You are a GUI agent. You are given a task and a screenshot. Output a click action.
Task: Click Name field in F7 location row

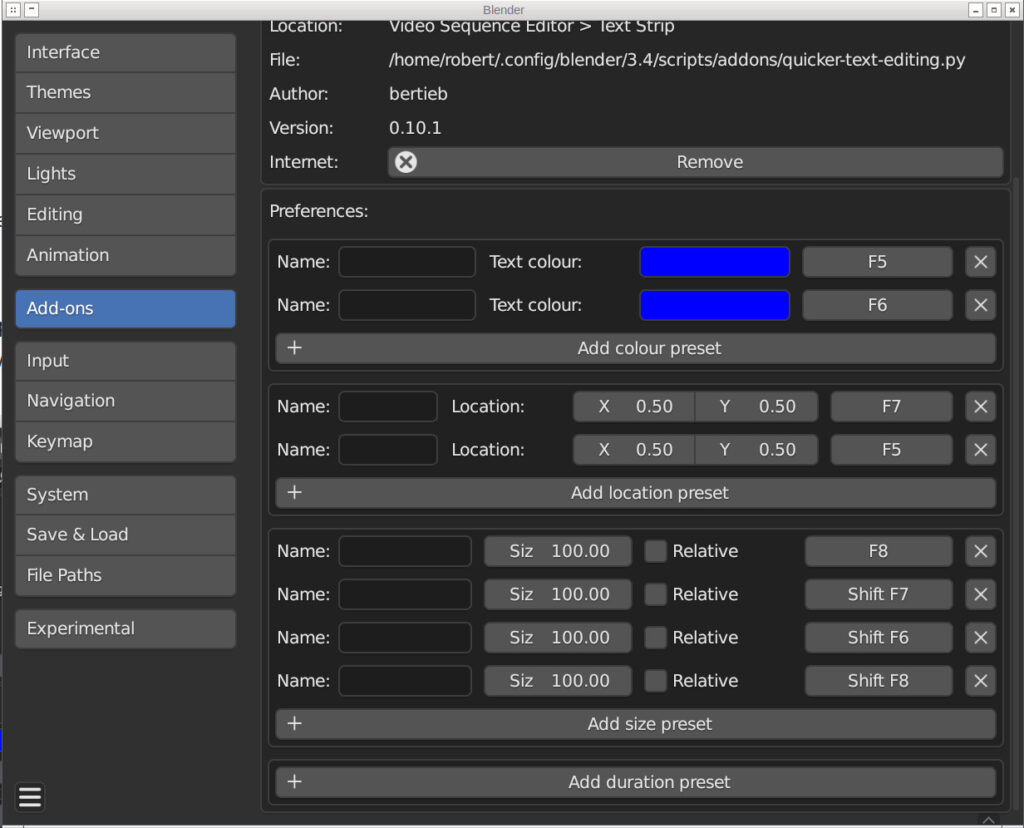click(388, 407)
